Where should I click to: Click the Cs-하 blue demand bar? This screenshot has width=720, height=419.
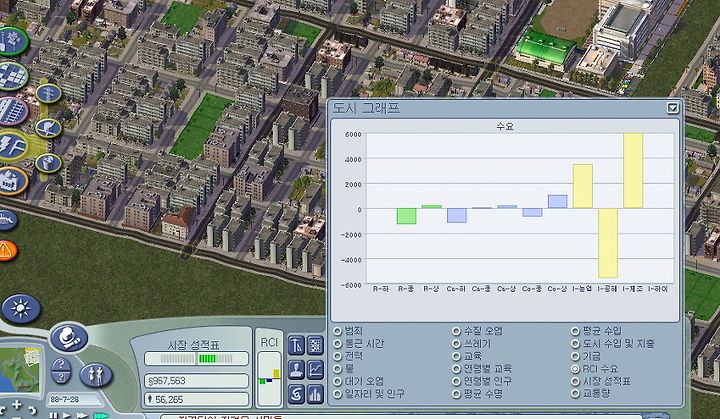(457, 215)
